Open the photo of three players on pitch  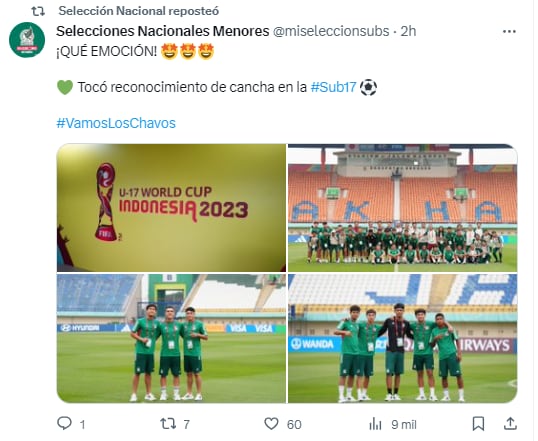171,338
